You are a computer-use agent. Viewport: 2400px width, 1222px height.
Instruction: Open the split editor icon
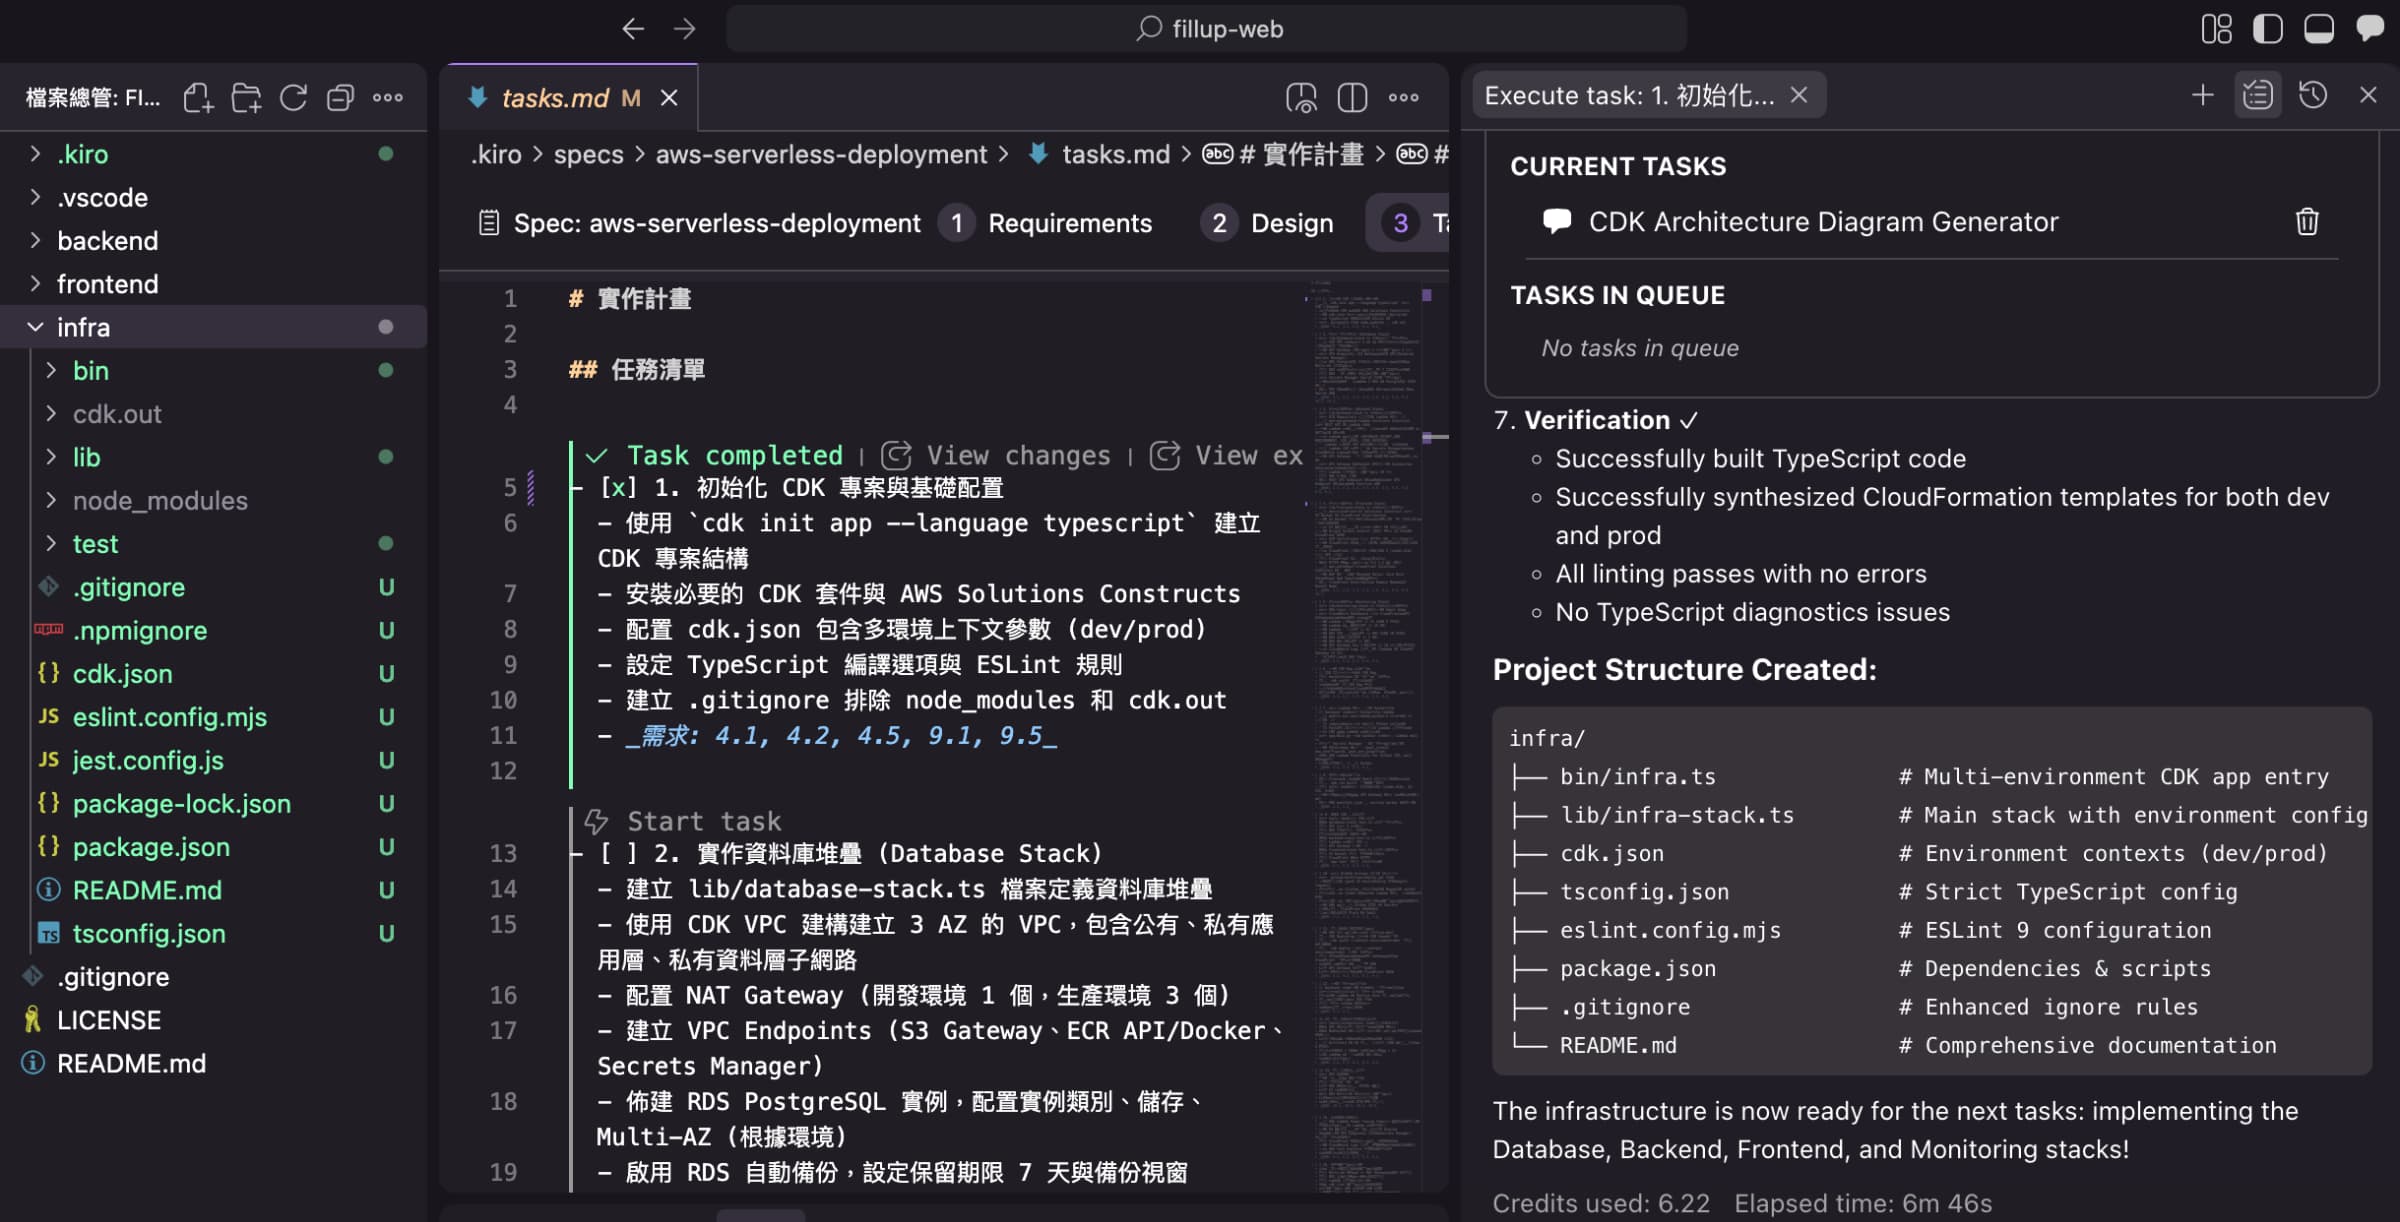pos(1352,97)
